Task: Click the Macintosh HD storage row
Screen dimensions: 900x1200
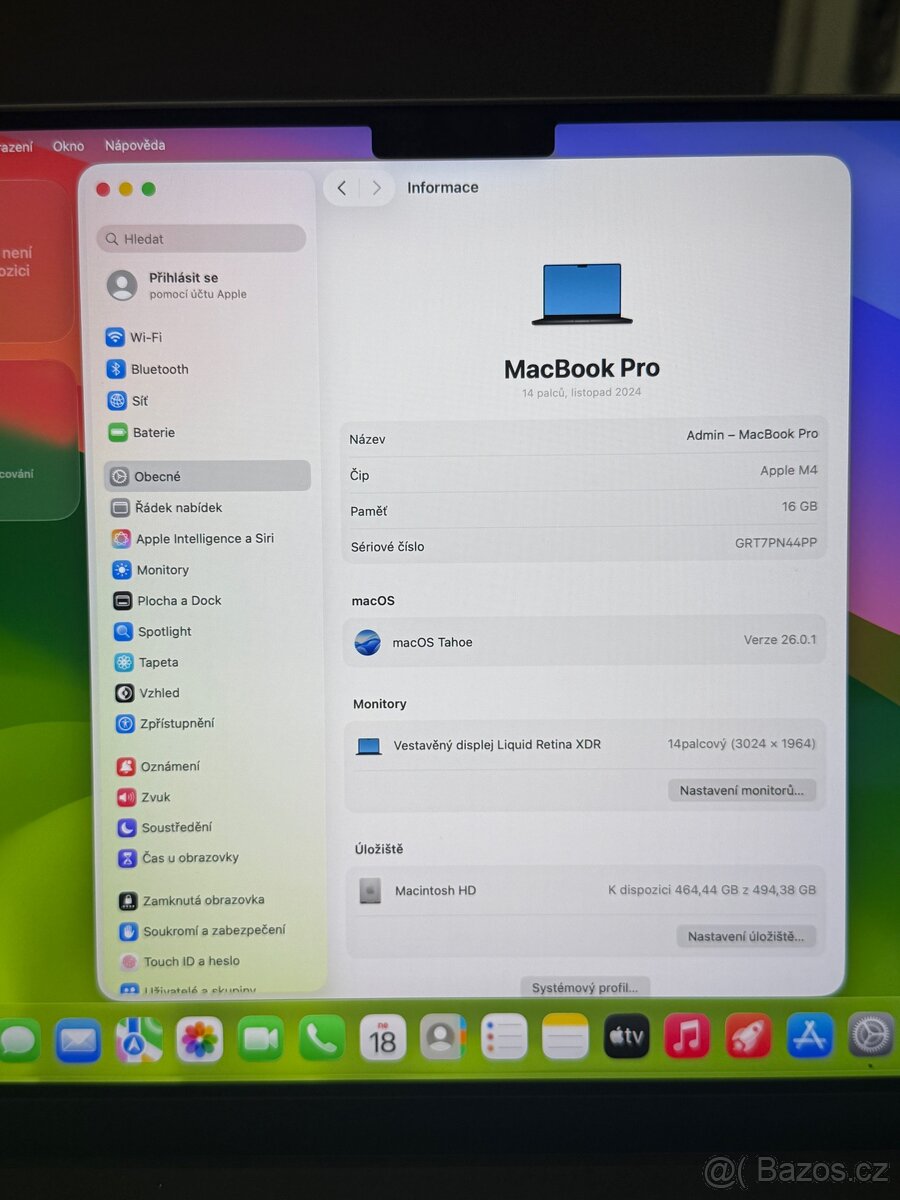Action: [x=586, y=890]
